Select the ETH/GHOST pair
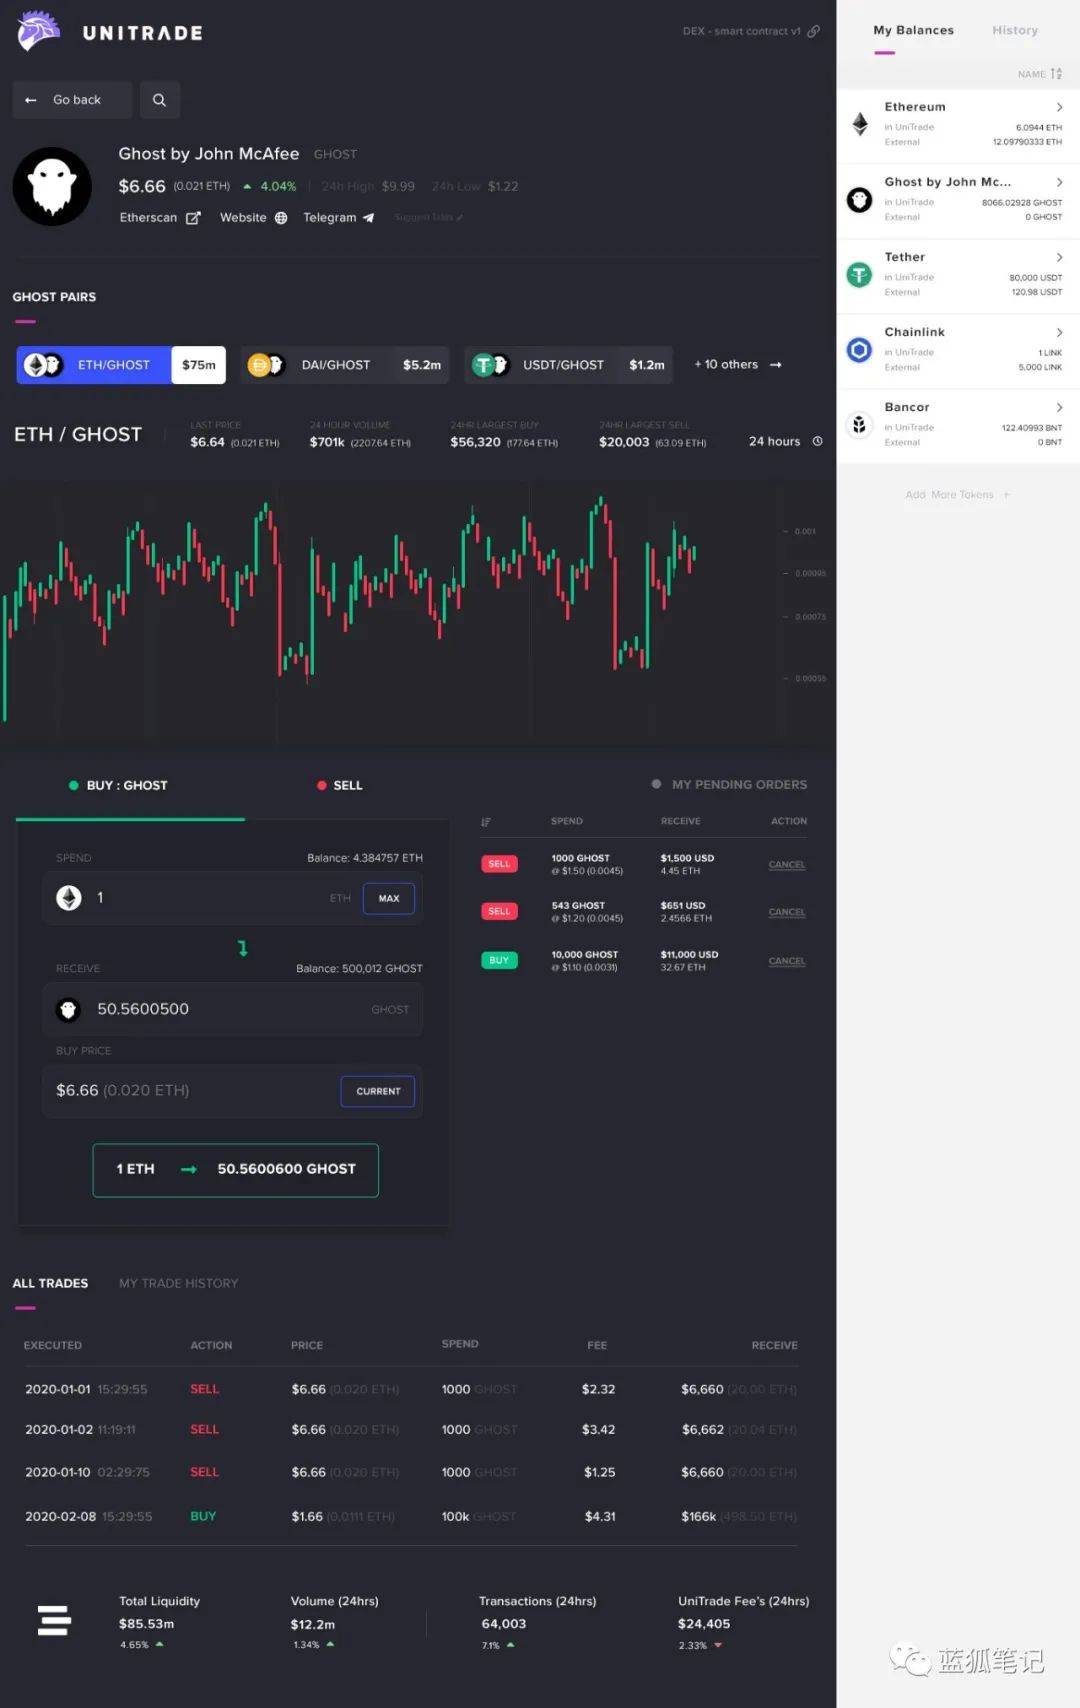Image resolution: width=1080 pixels, height=1708 pixels. click(x=121, y=365)
